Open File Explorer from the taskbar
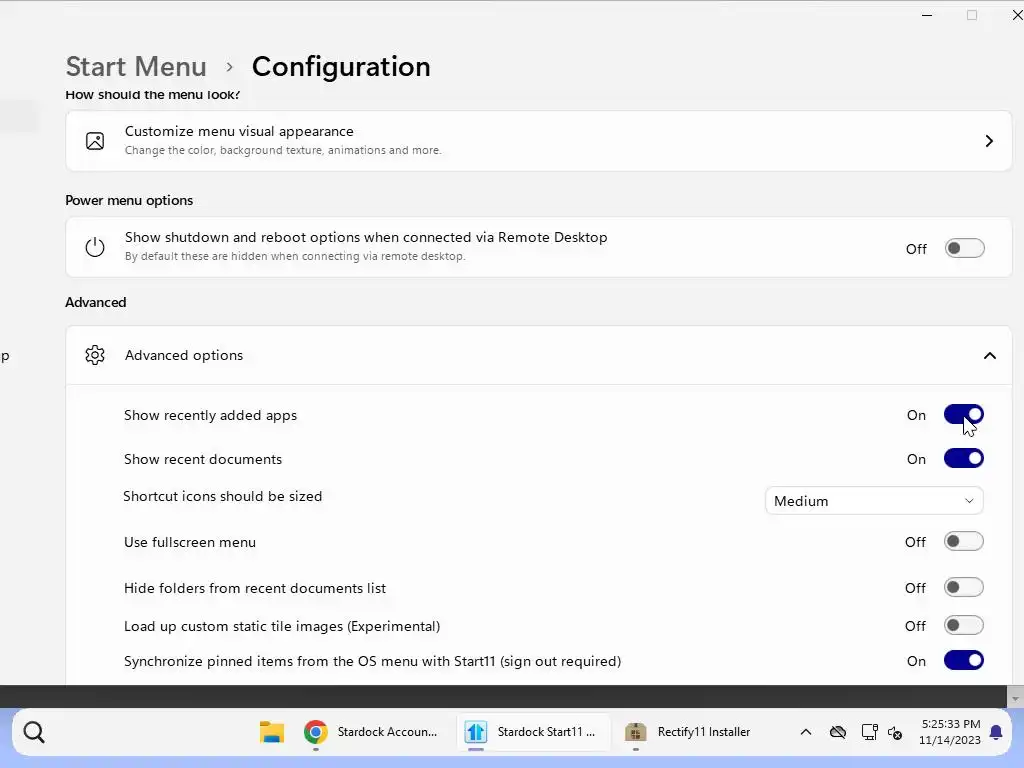 tap(271, 732)
